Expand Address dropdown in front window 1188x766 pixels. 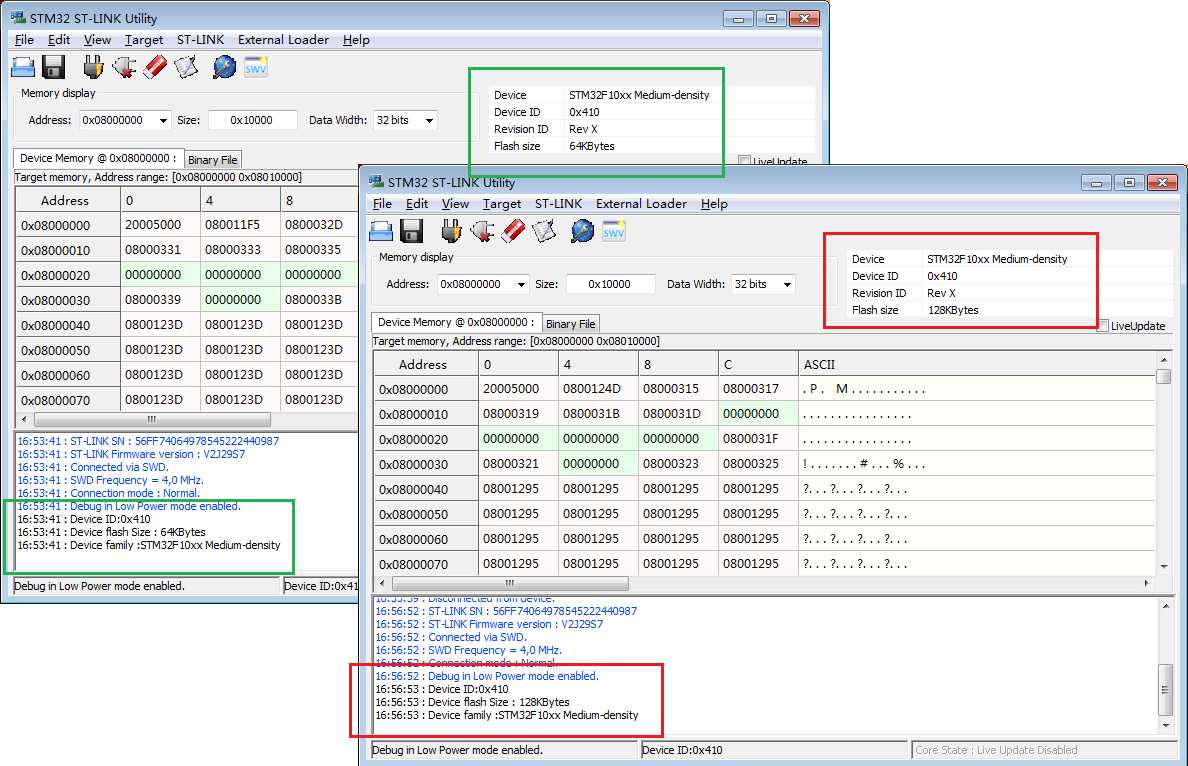point(521,285)
